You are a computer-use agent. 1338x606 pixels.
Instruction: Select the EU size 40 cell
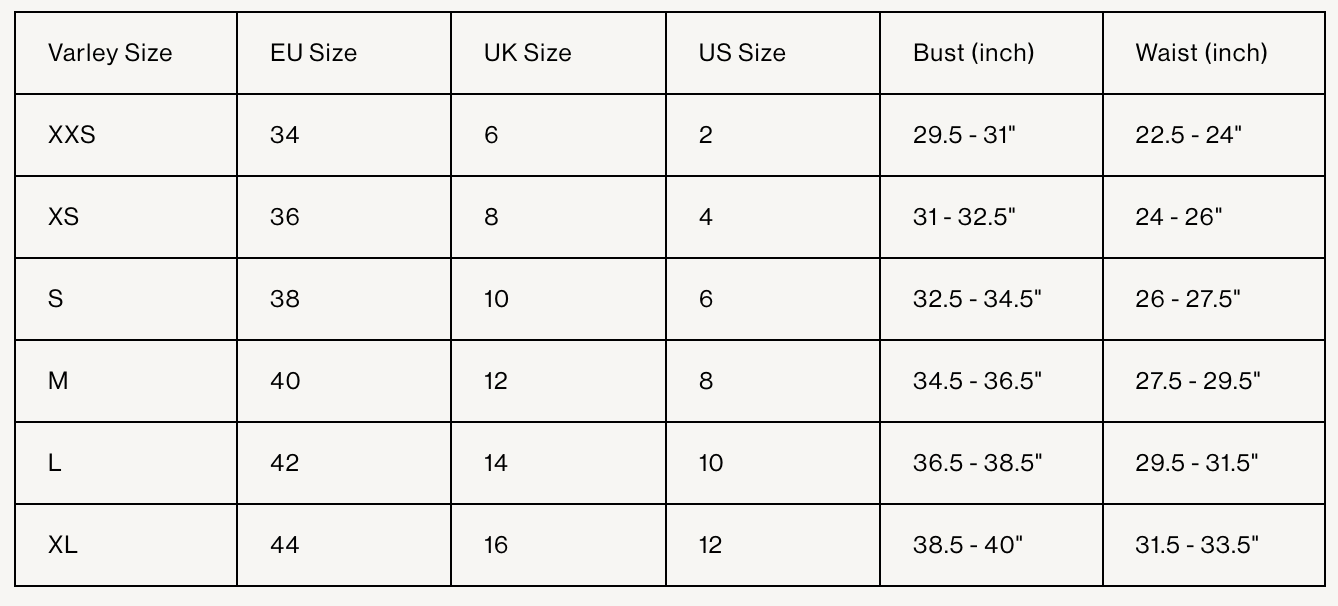point(285,381)
